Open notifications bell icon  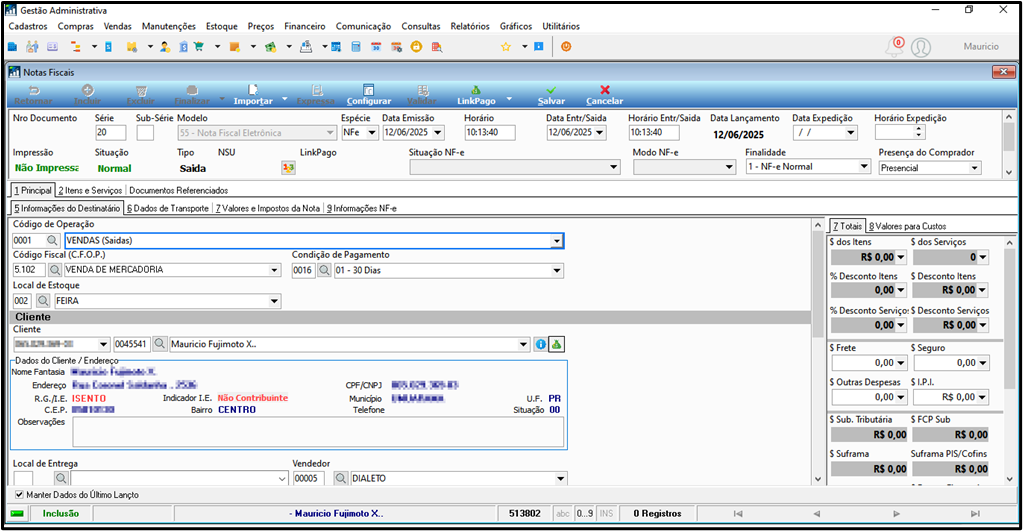[x=894, y=47]
